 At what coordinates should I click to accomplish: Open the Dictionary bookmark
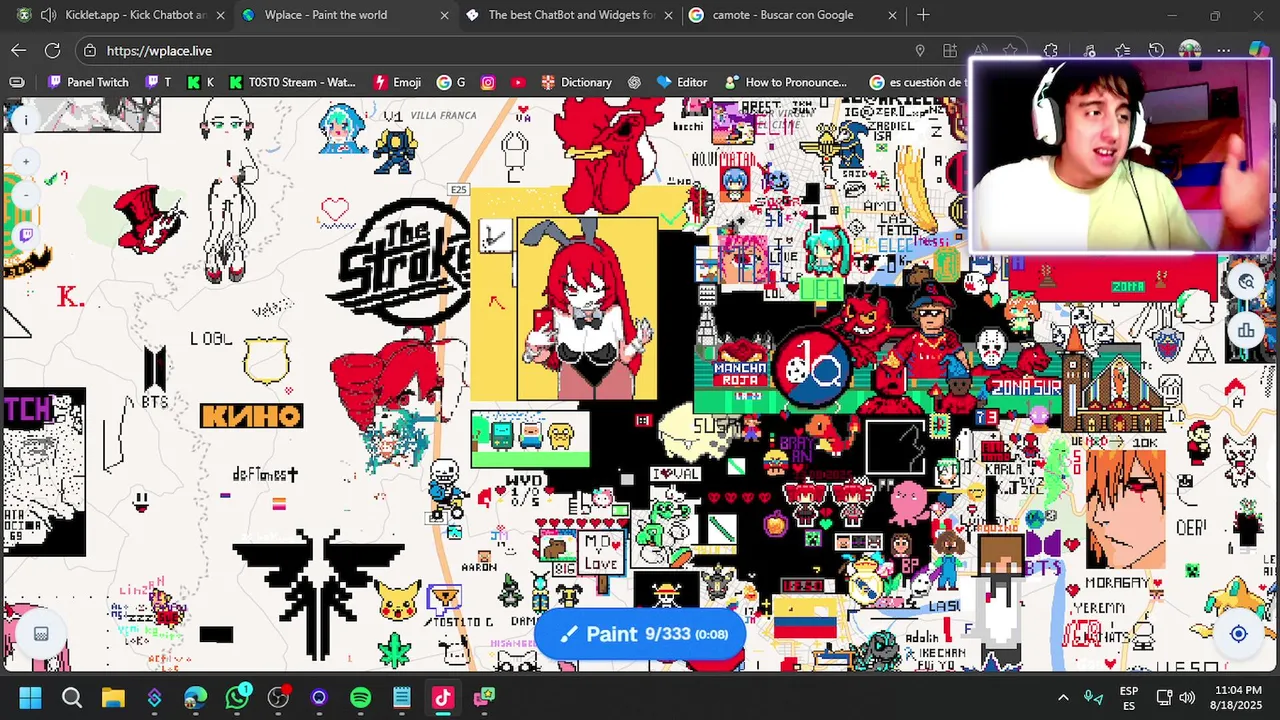576,82
